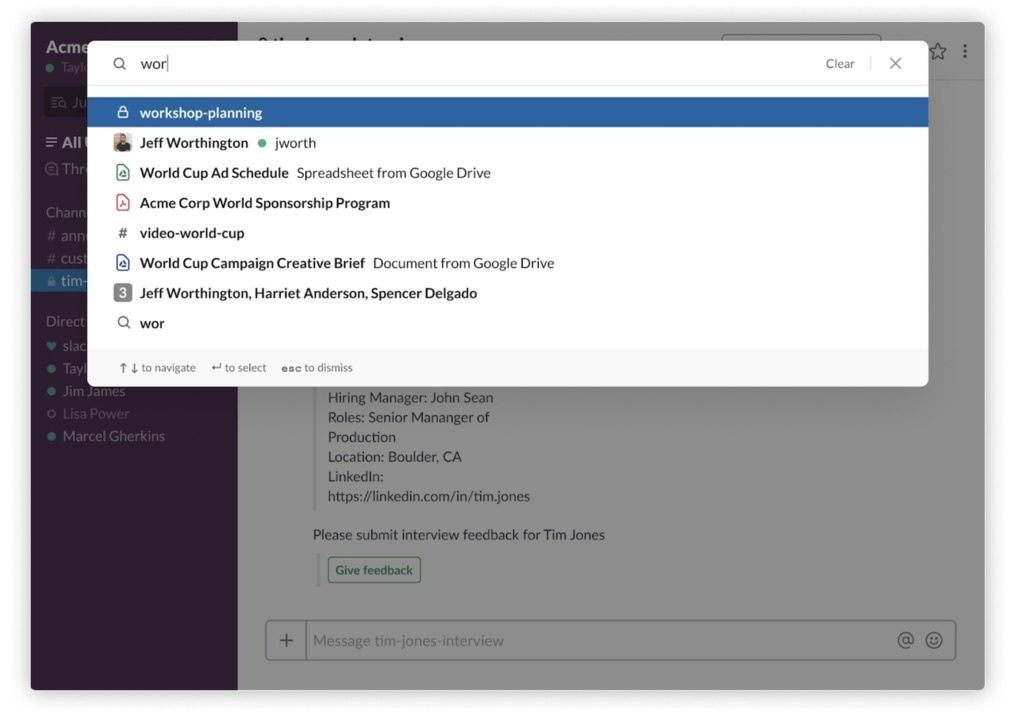Viewport: 1024px width, 712px height.
Task: Close the search dialog with the X
Action: (x=895, y=63)
